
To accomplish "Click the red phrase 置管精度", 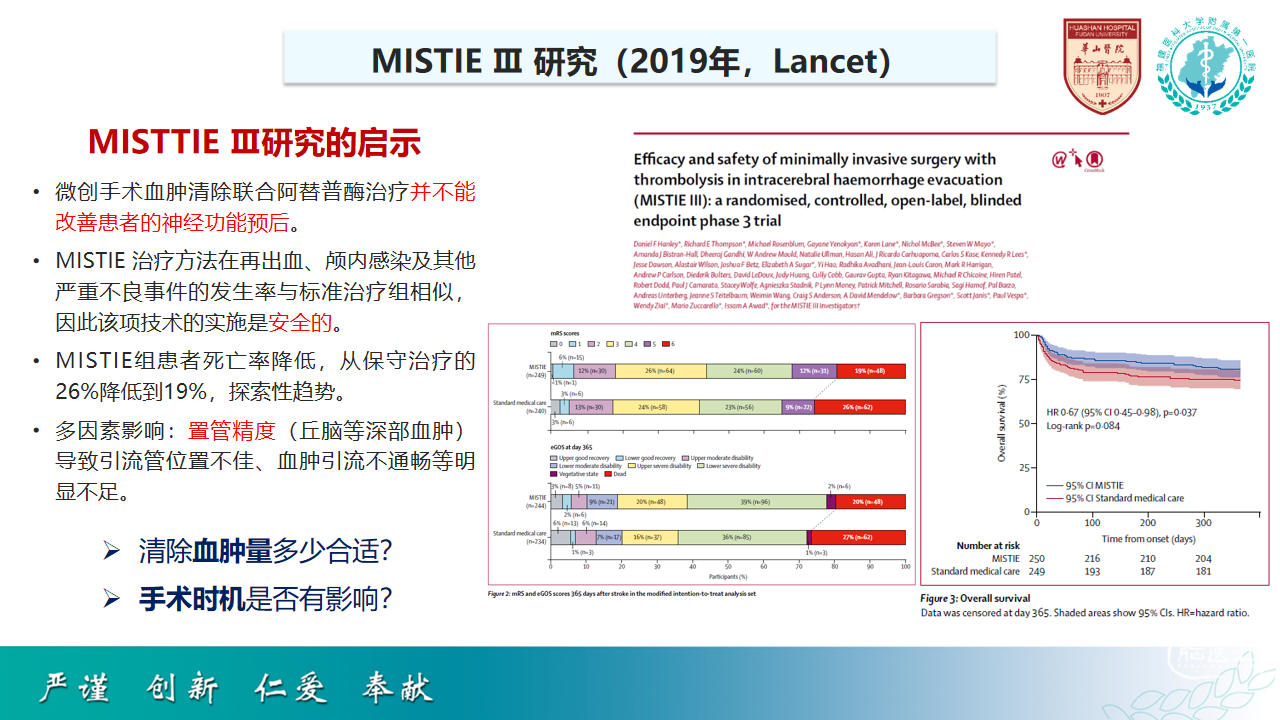I will pyautogui.click(x=231, y=431).
